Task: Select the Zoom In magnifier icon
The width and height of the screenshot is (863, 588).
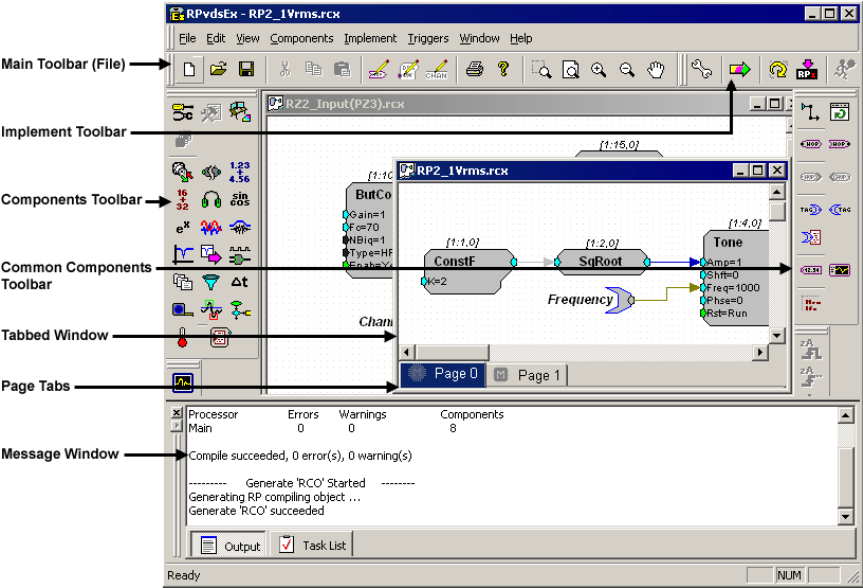Action: click(x=598, y=70)
